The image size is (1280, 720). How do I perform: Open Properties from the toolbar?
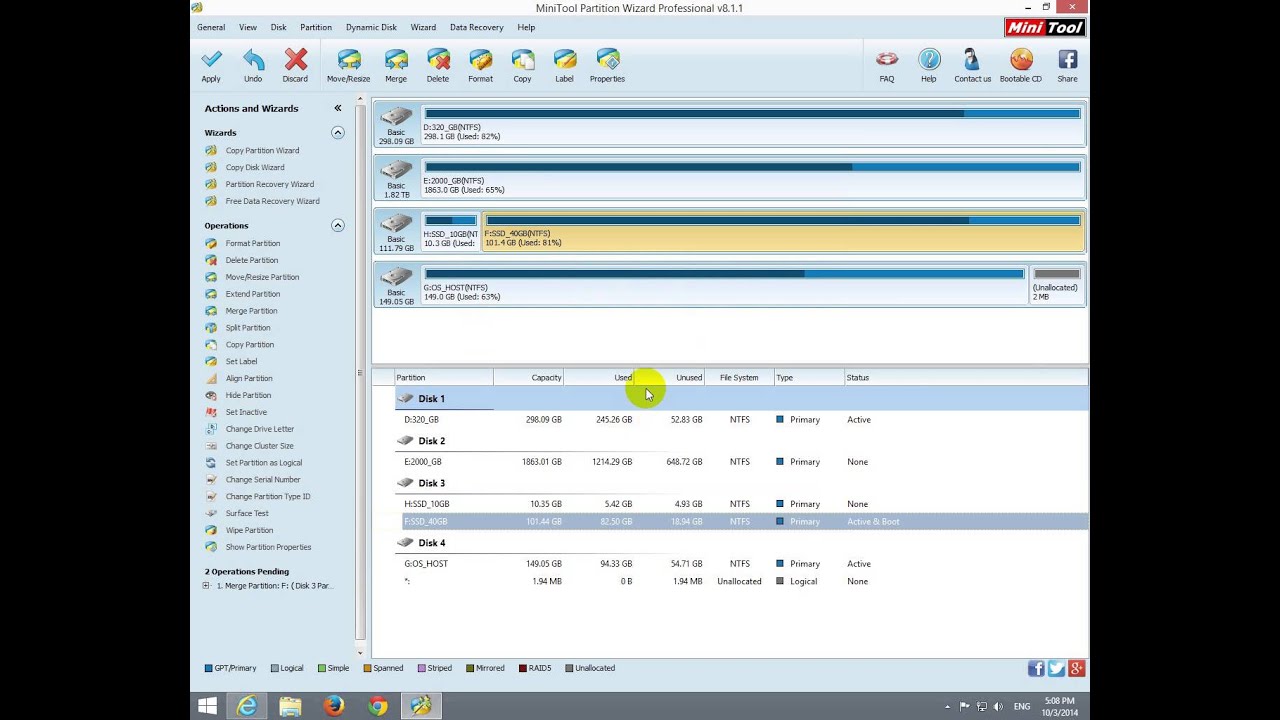coord(607,65)
